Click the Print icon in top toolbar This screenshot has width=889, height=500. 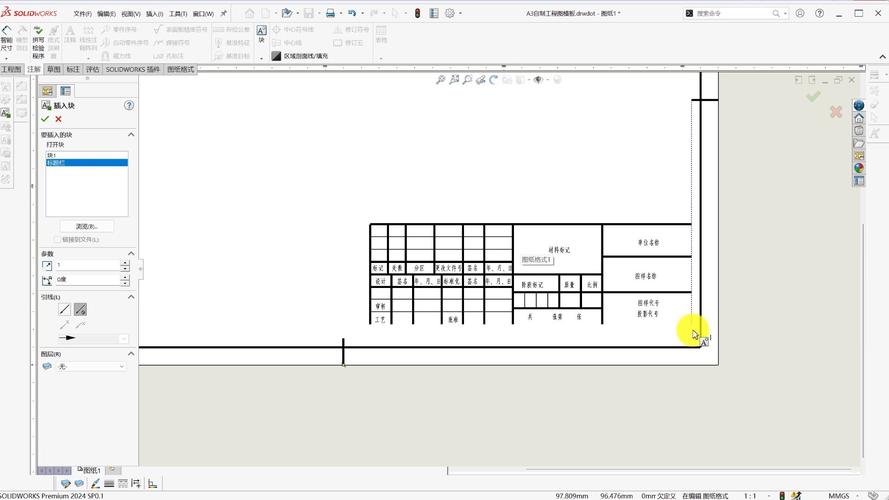(331, 13)
